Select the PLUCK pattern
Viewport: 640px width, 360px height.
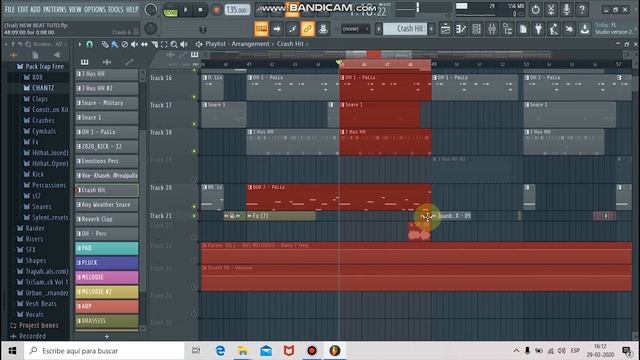(107, 262)
